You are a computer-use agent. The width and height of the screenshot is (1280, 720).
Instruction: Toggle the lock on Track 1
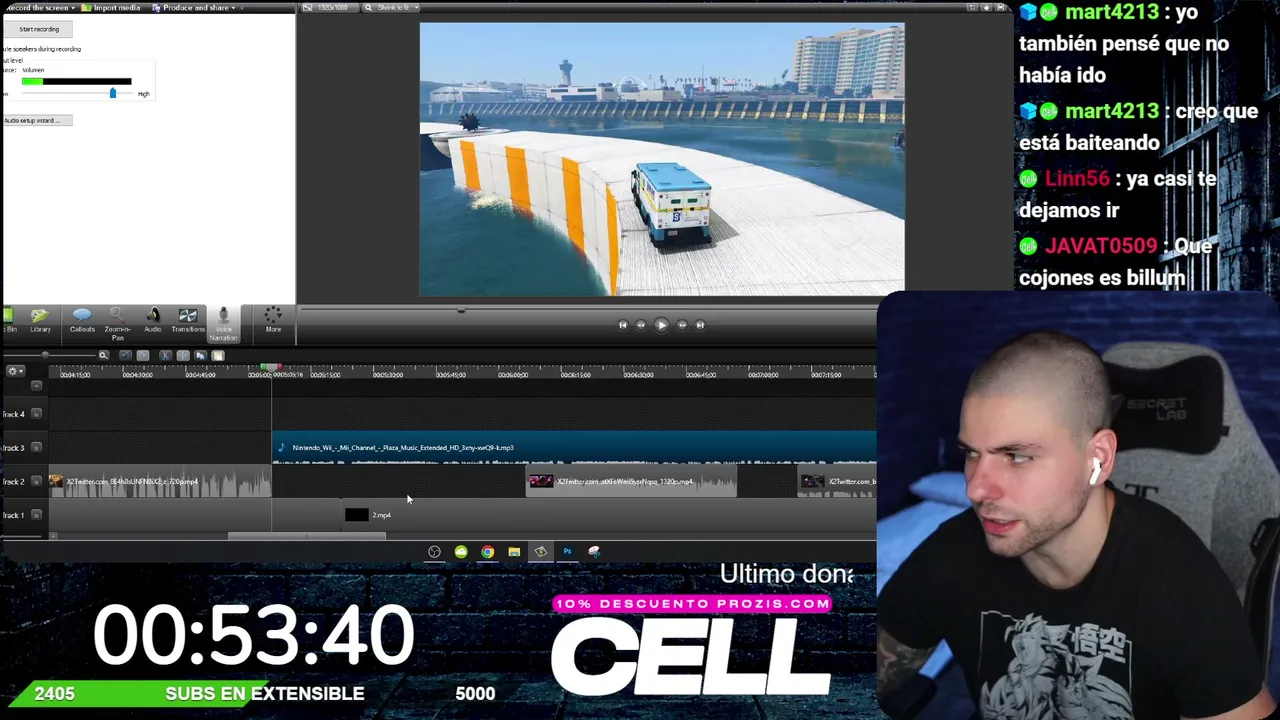37,515
